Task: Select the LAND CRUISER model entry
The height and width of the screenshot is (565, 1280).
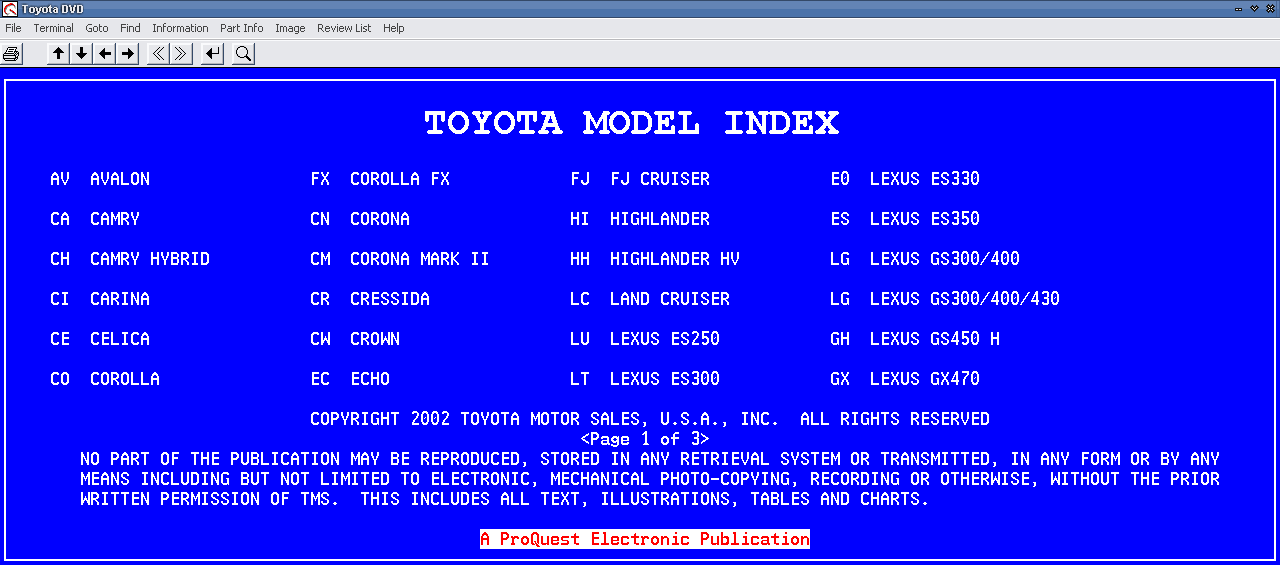Action: (650, 299)
